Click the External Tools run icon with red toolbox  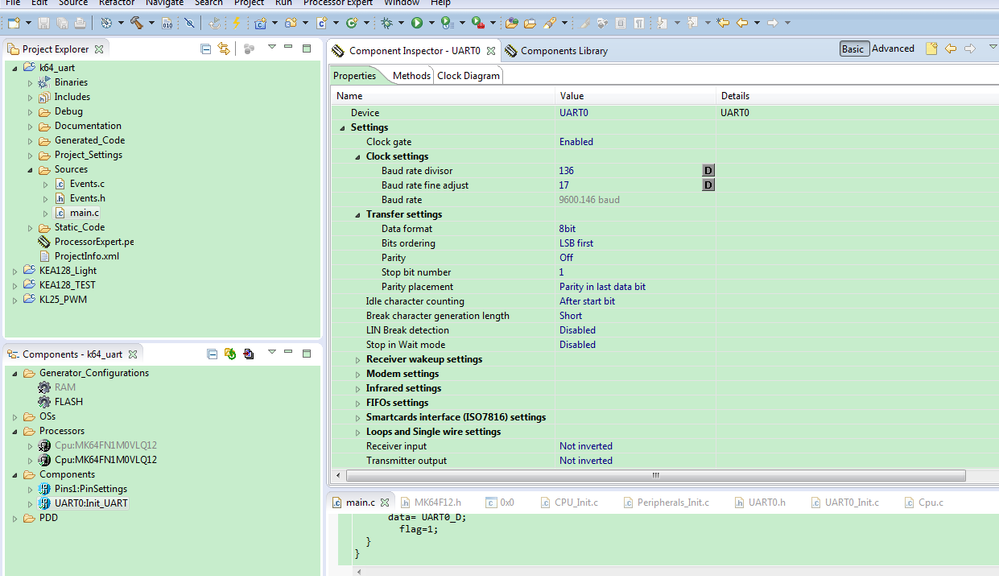[x=478, y=23]
